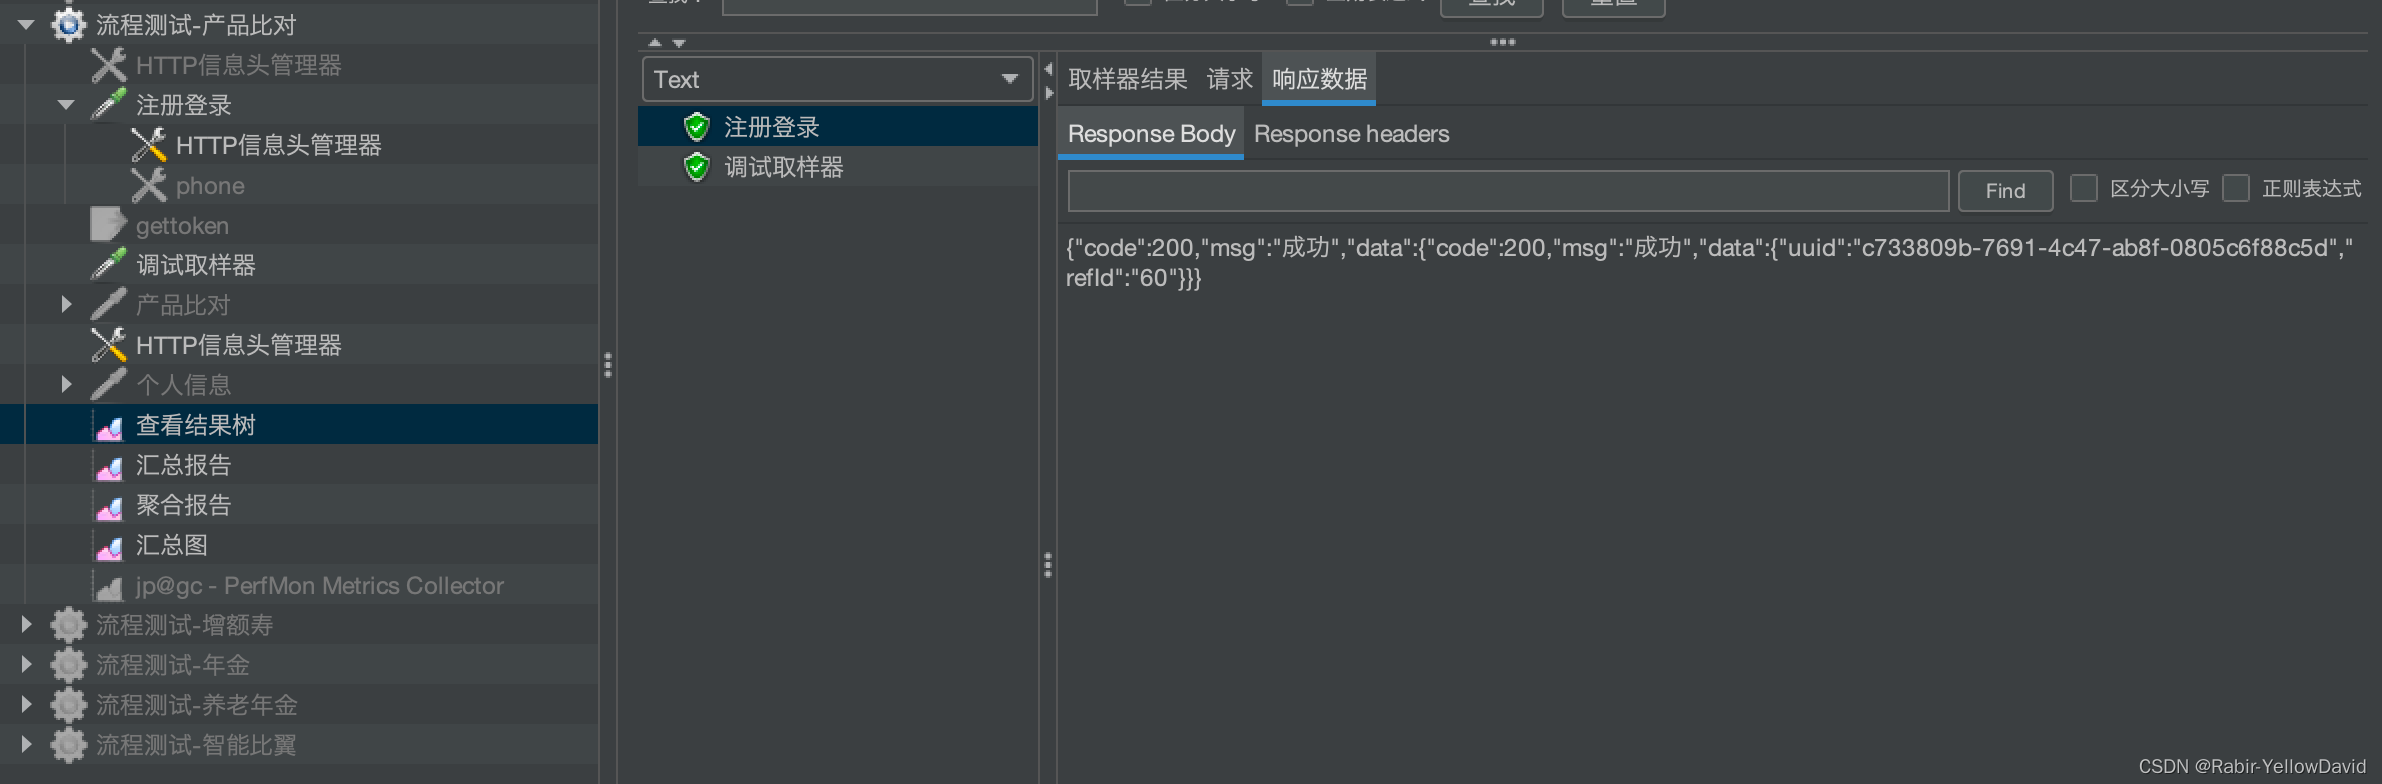Click the HTTP信息头管理器 icon above phone

148,145
